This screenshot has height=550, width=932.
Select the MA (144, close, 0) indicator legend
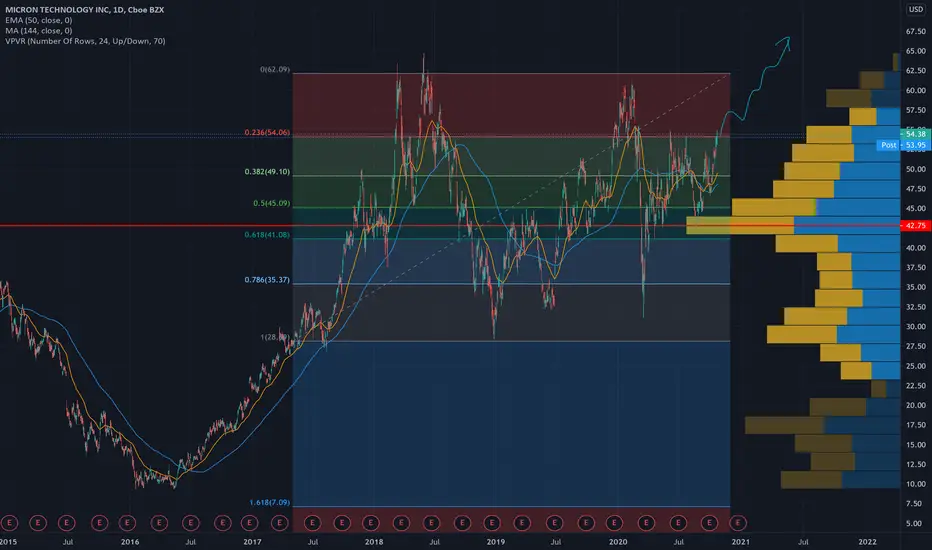(x=39, y=30)
